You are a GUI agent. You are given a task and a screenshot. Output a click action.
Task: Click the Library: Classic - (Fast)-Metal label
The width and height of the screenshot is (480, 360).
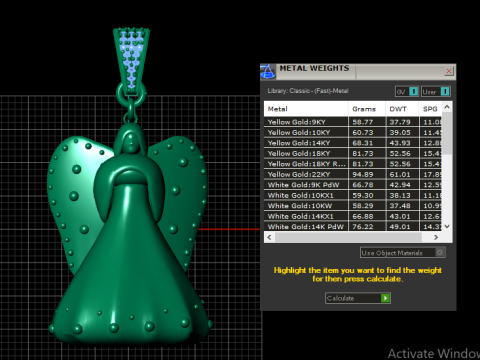[x=308, y=91]
